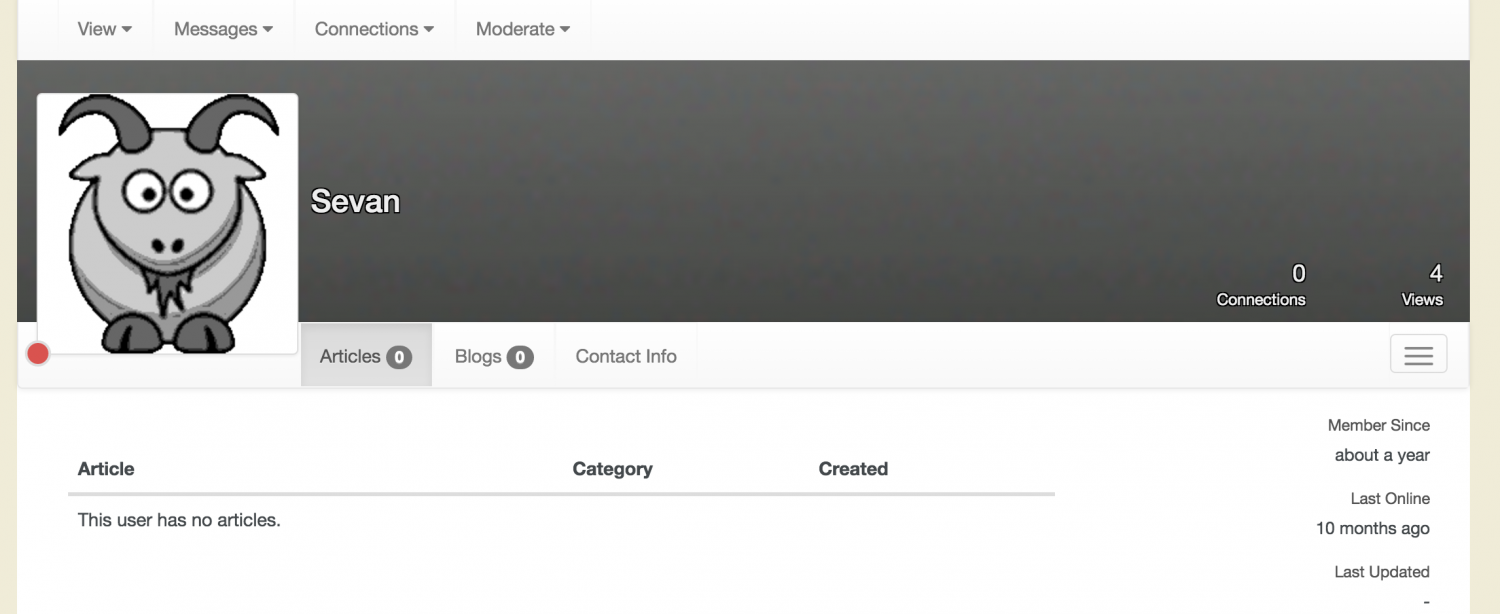Viewport: 1500px width, 614px height.
Task: Click the caret arrow next to Moderate
Action: (565, 30)
